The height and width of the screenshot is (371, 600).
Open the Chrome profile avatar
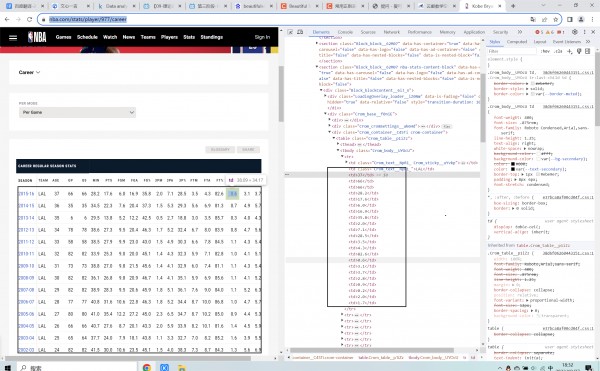(x=581, y=20)
